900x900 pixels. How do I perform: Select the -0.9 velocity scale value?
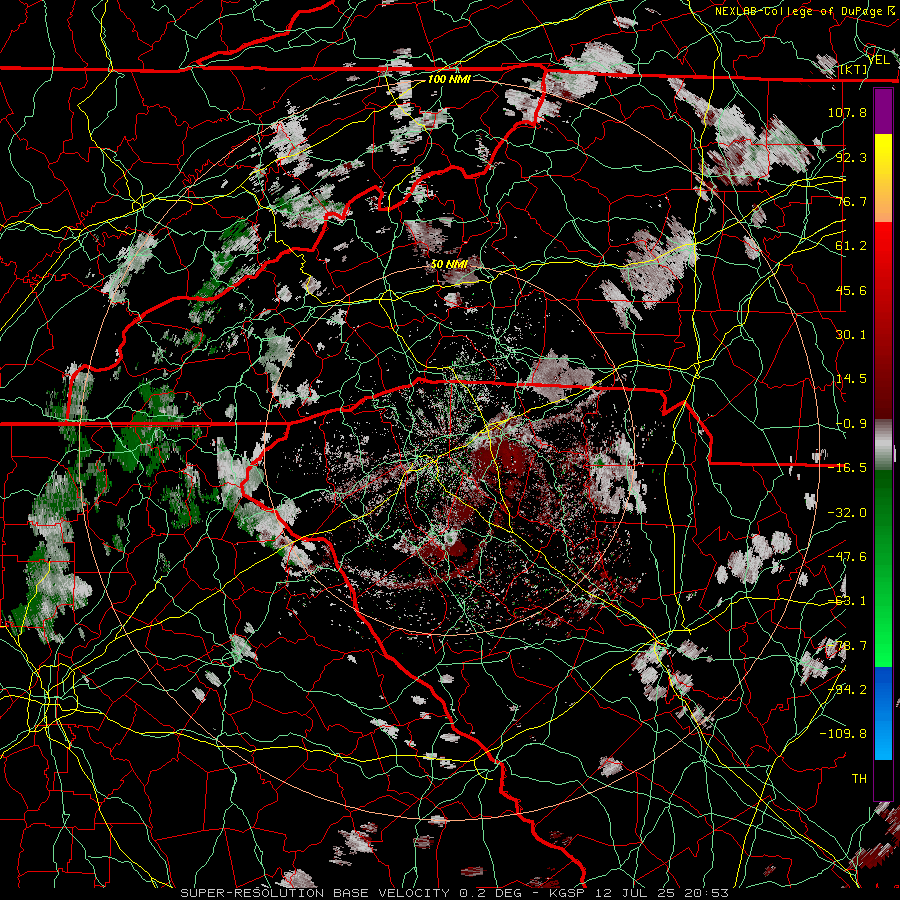pos(851,424)
